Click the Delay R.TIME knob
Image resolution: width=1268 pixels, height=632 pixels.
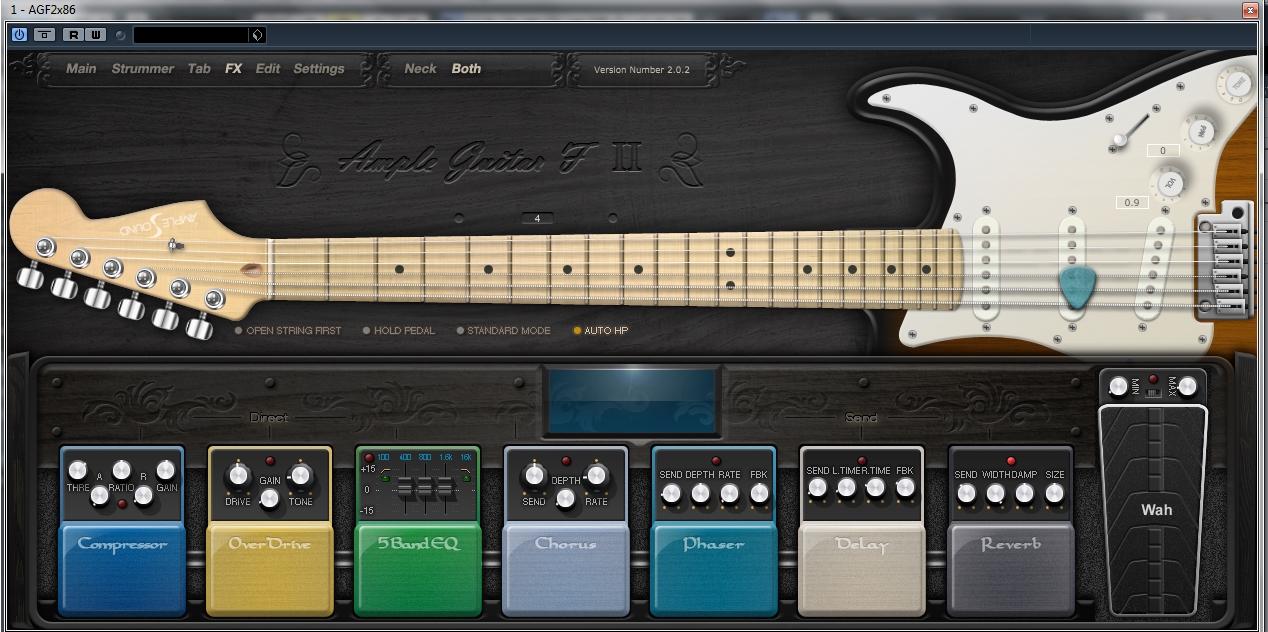click(x=876, y=487)
